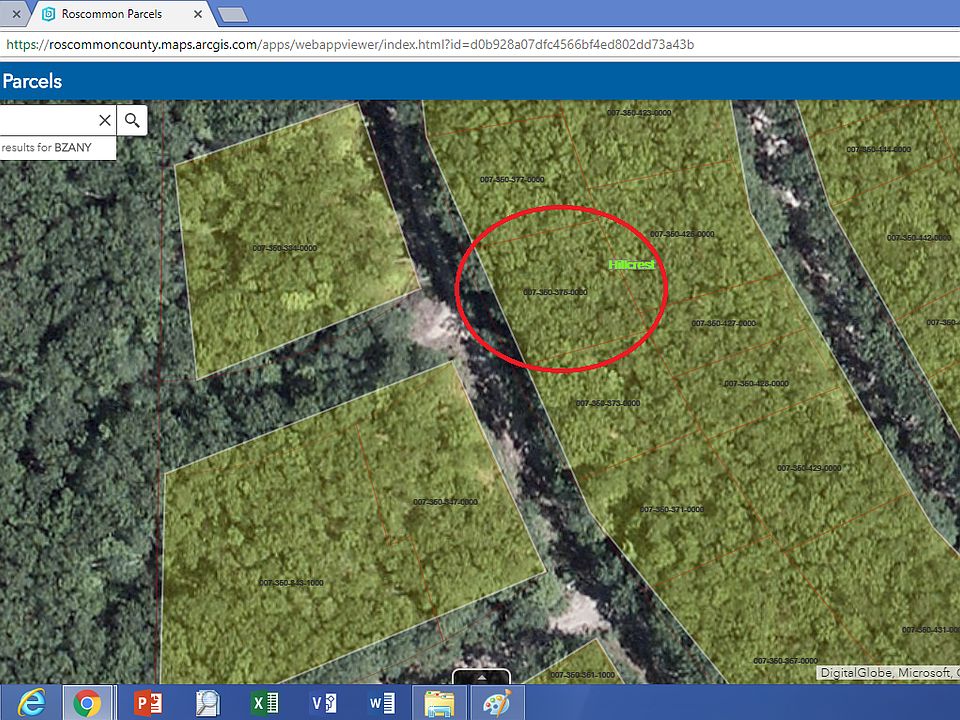Select parcel 007-350-427-0000 on the map
The image size is (960, 720).
point(724,323)
